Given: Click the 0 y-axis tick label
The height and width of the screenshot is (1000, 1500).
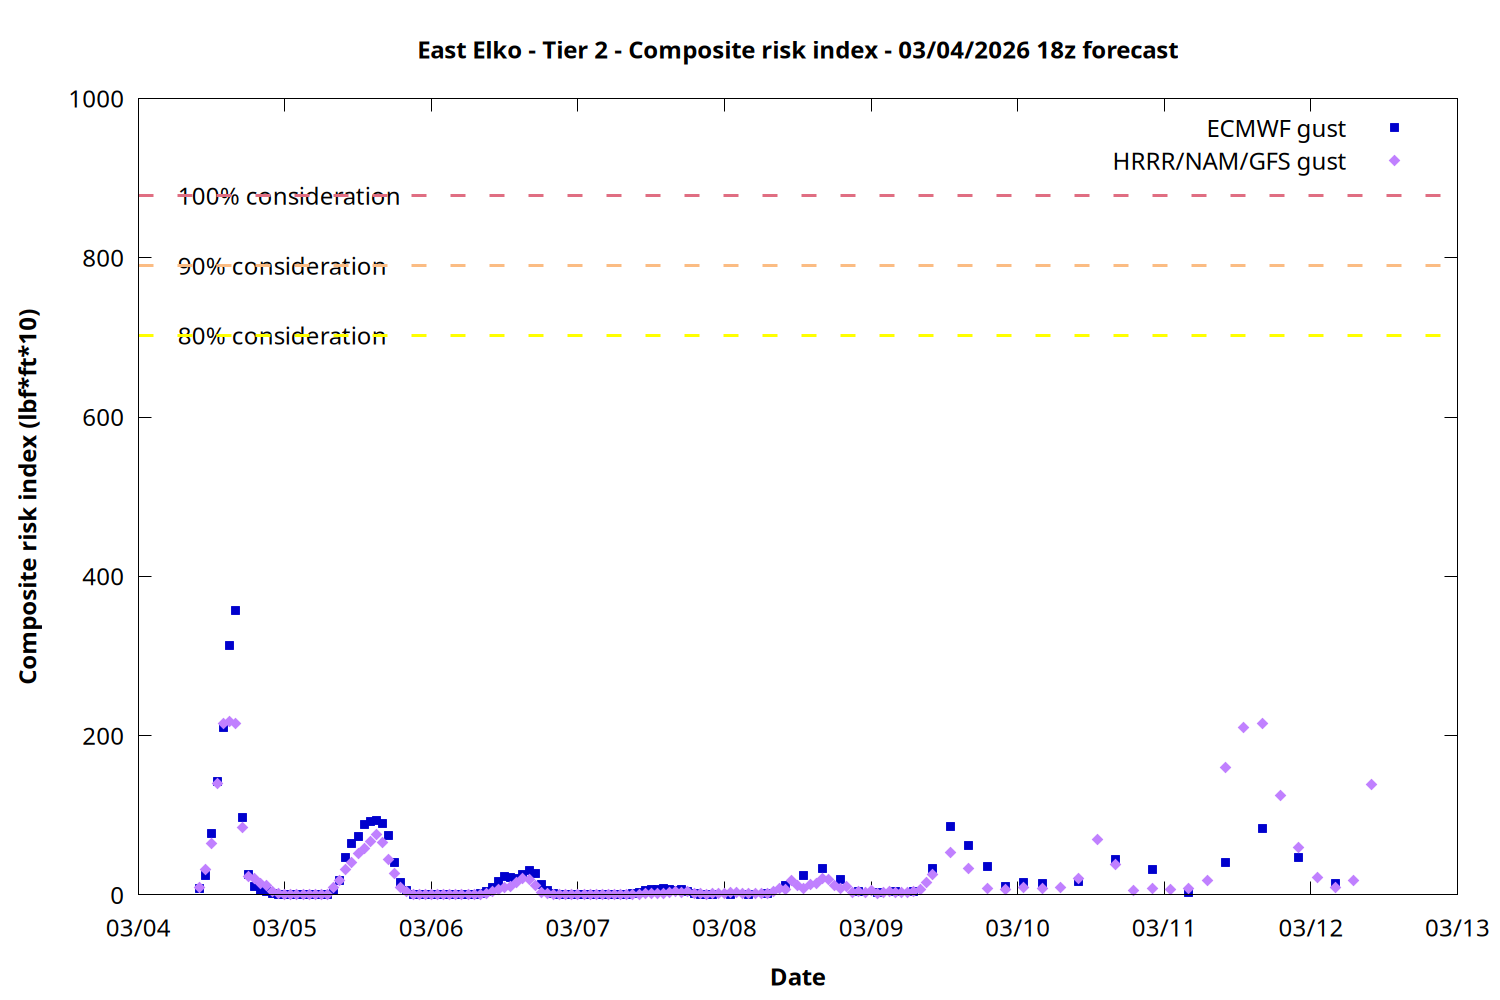Looking at the screenshot, I should pyautogui.click(x=117, y=896).
